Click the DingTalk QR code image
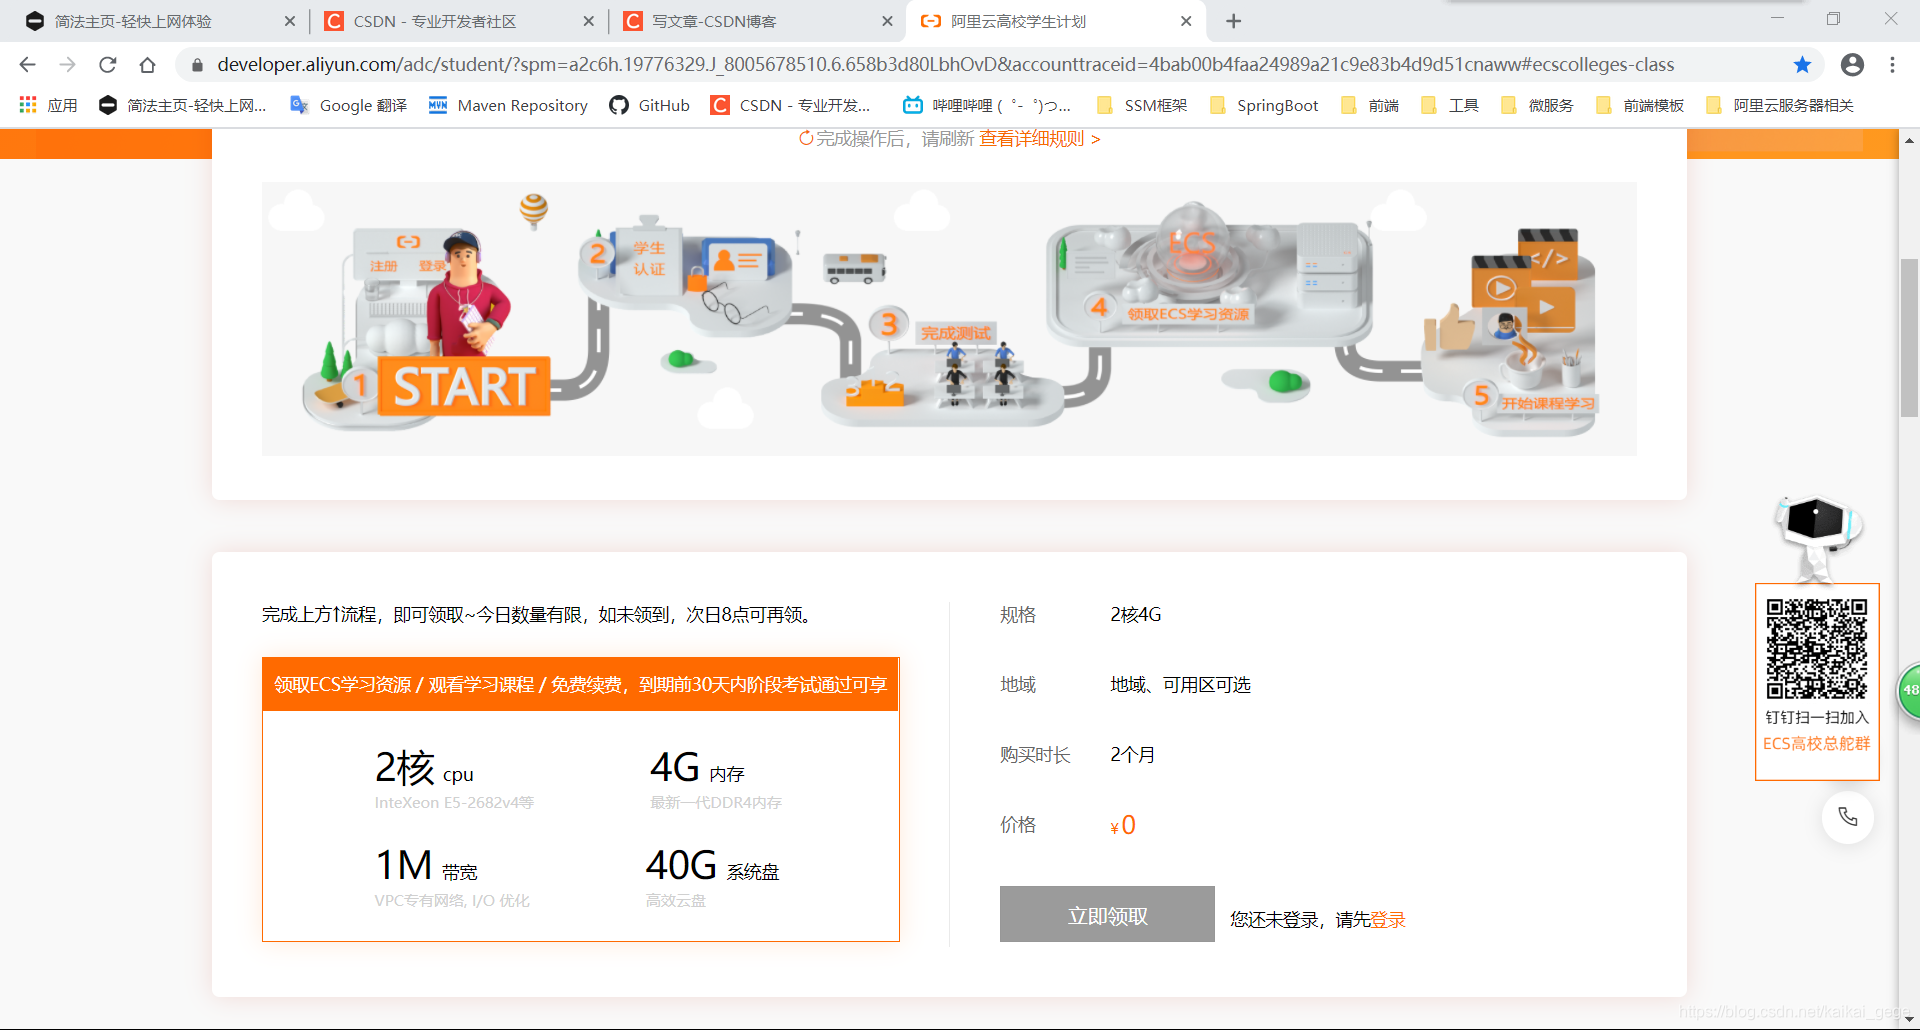 click(1816, 649)
